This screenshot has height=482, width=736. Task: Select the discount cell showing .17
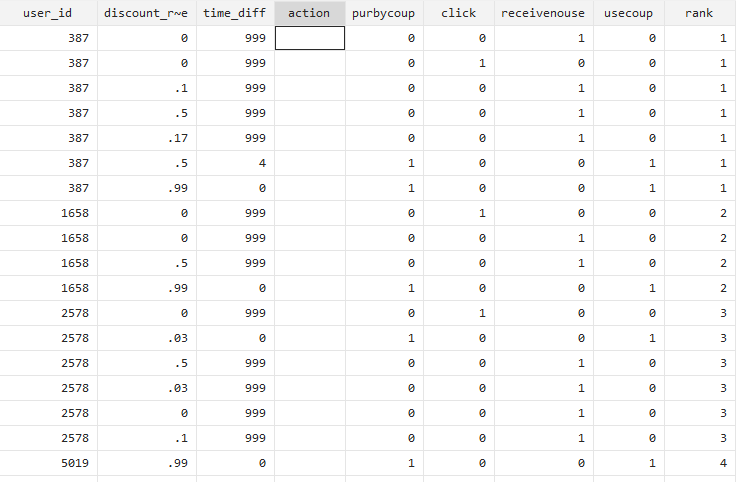click(146, 138)
